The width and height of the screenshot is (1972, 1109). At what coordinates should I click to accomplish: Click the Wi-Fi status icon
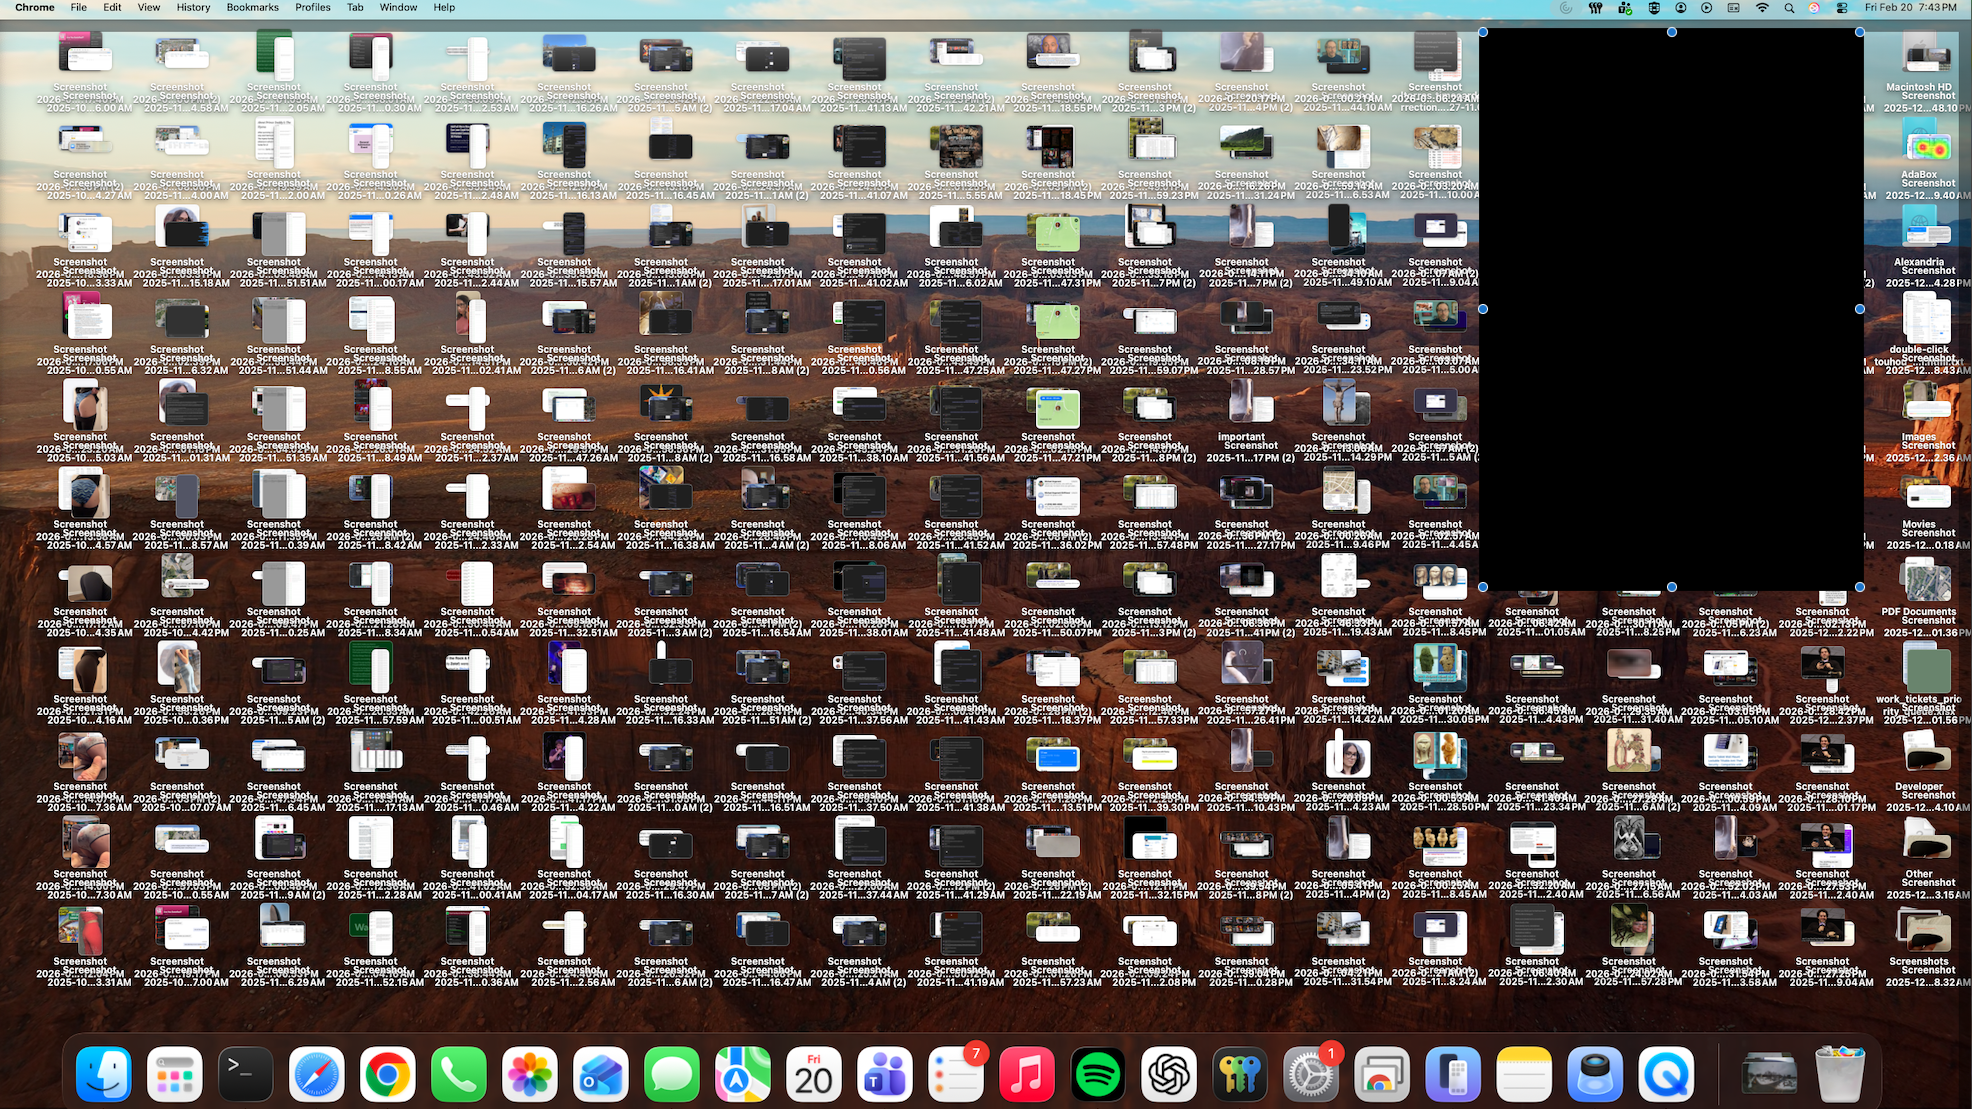pyautogui.click(x=1762, y=7)
